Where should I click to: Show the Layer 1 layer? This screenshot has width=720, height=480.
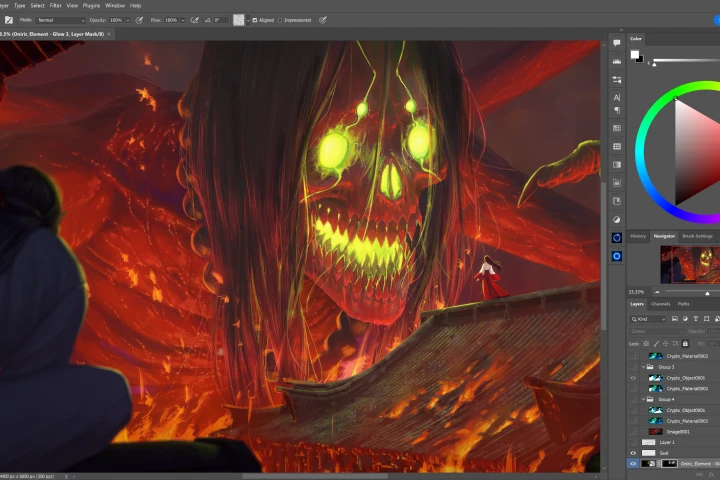[x=633, y=442]
